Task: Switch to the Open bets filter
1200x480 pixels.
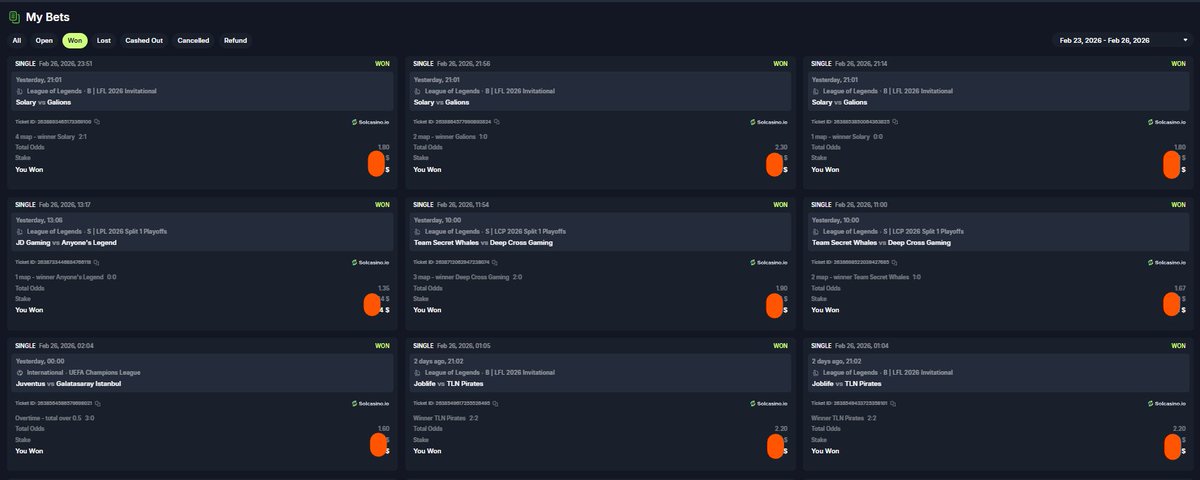Action: [x=44, y=41]
